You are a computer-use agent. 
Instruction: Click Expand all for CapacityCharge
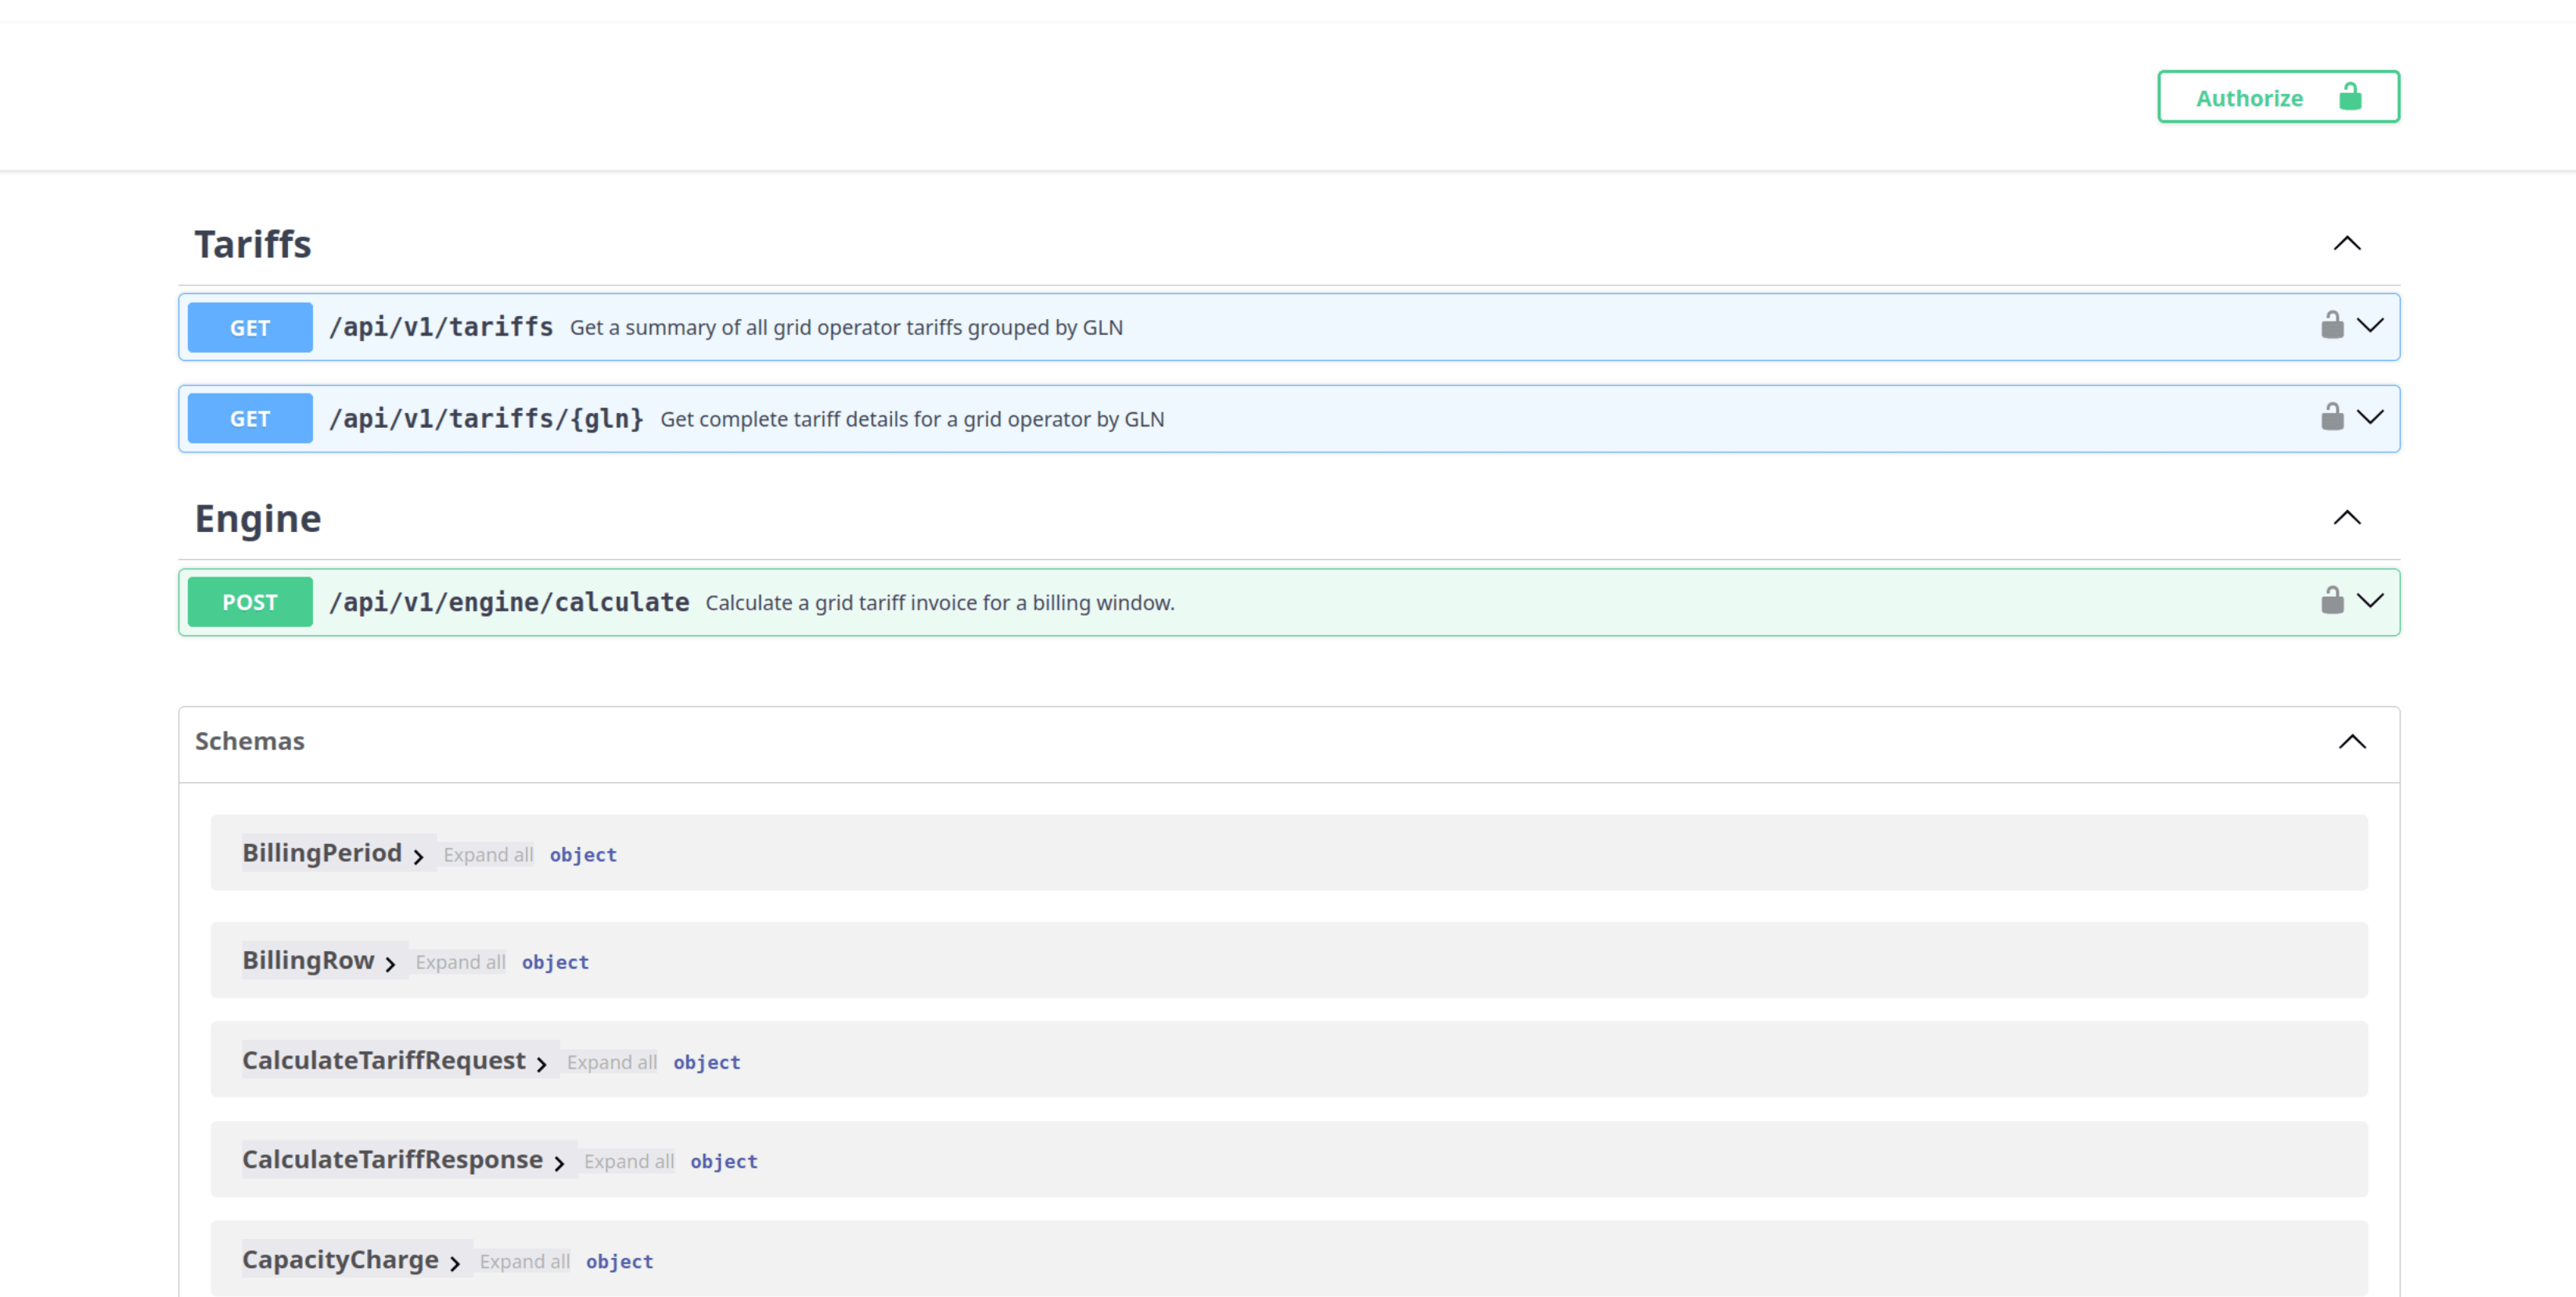click(524, 1262)
